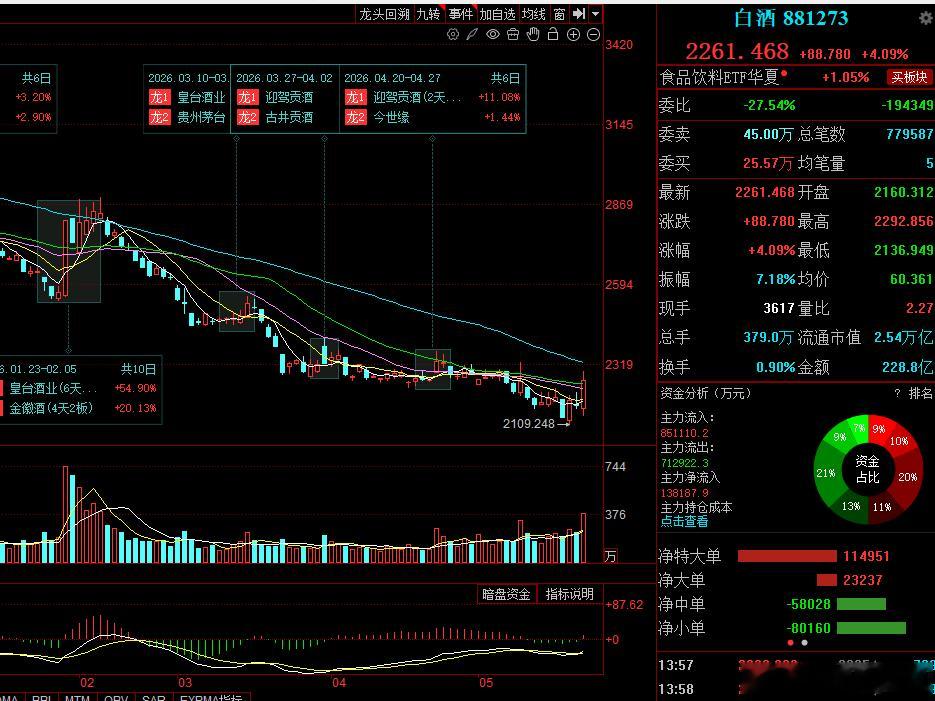
Task: Open 食品饮料ETF华夏 related fund
Action: 720,77
